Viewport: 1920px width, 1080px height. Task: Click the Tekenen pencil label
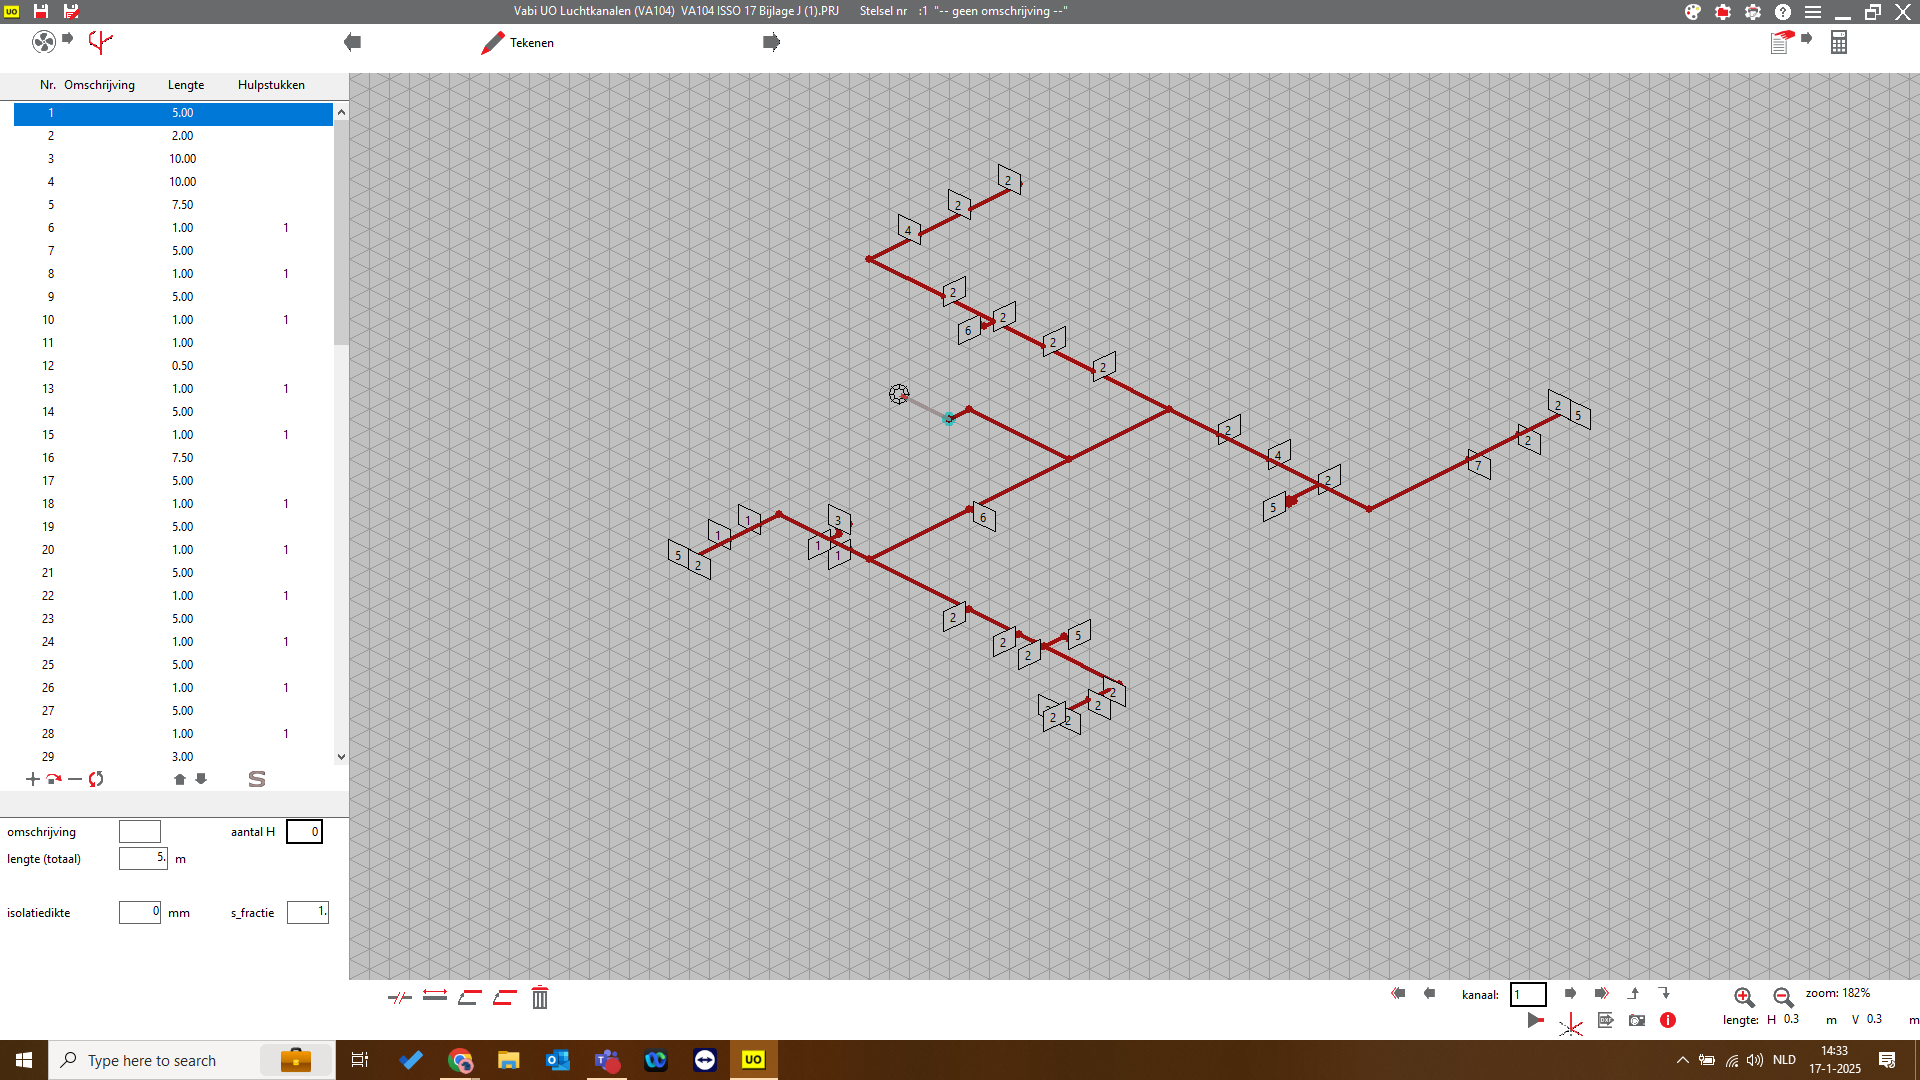(x=518, y=43)
